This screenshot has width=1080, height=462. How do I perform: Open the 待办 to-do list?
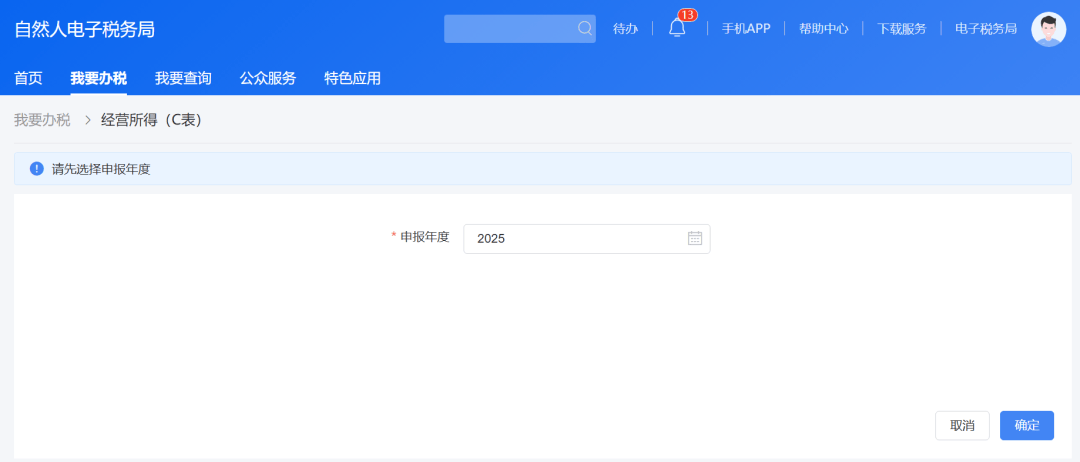pyautogui.click(x=625, y=29)
